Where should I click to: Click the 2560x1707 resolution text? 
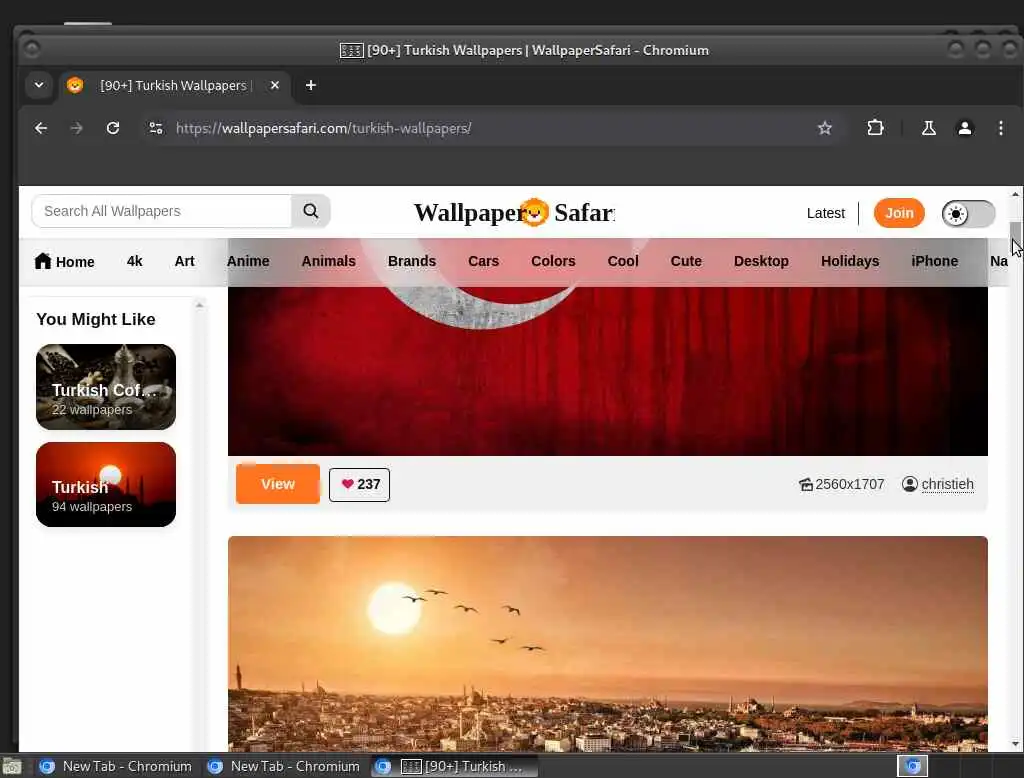(850, 484)
